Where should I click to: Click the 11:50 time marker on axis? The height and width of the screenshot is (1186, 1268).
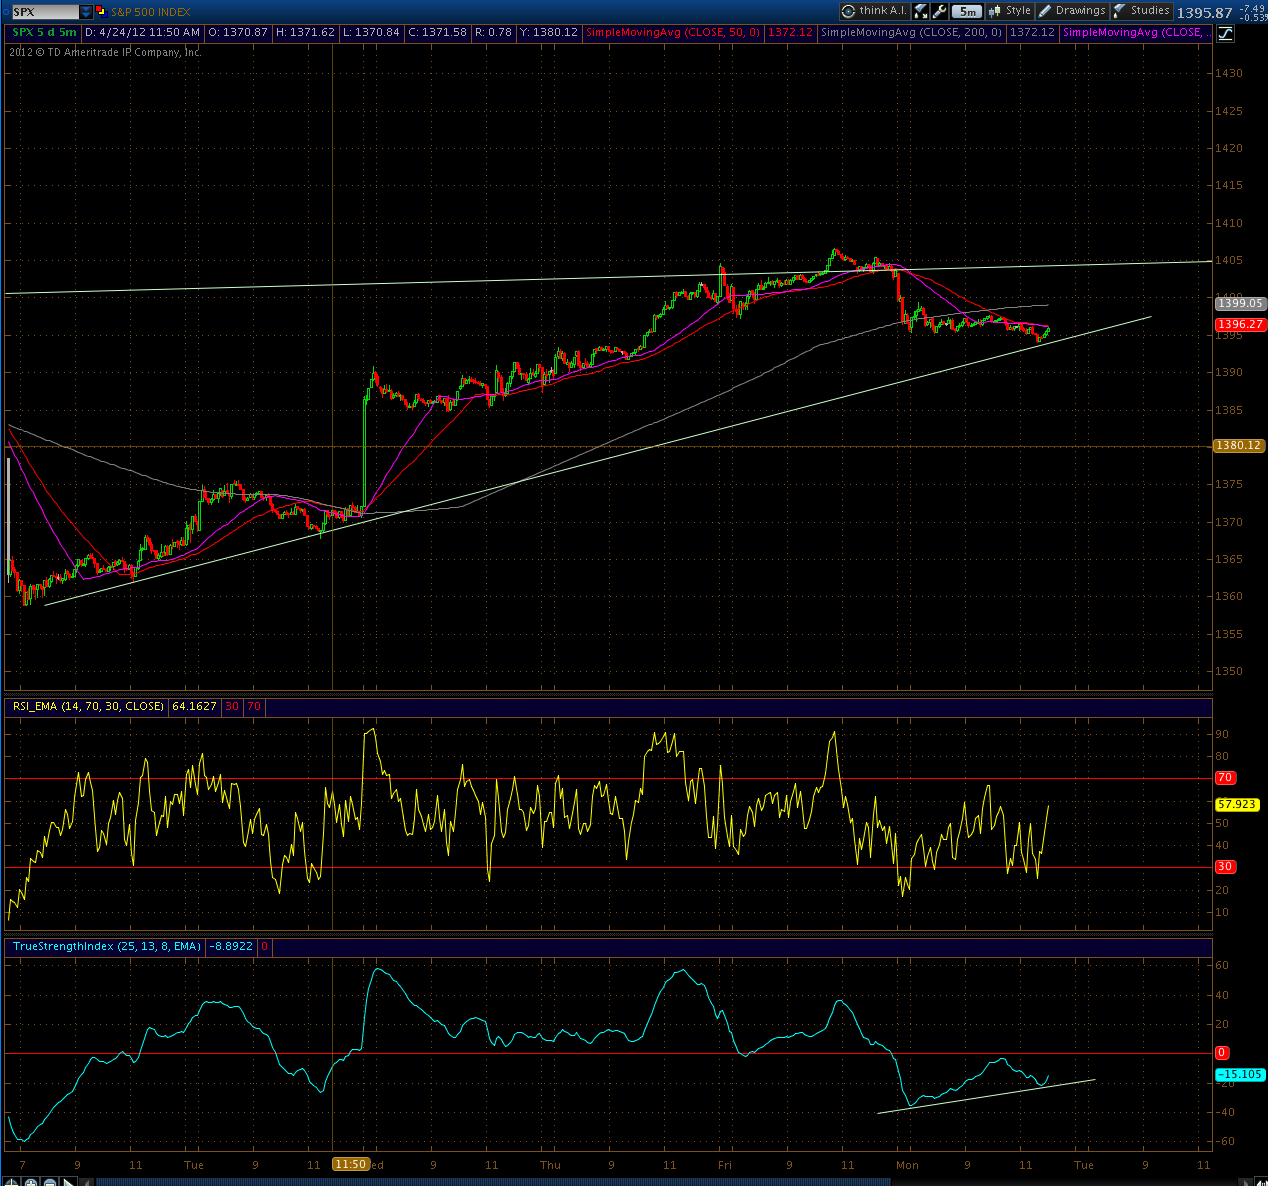[x=351, y=1165]
